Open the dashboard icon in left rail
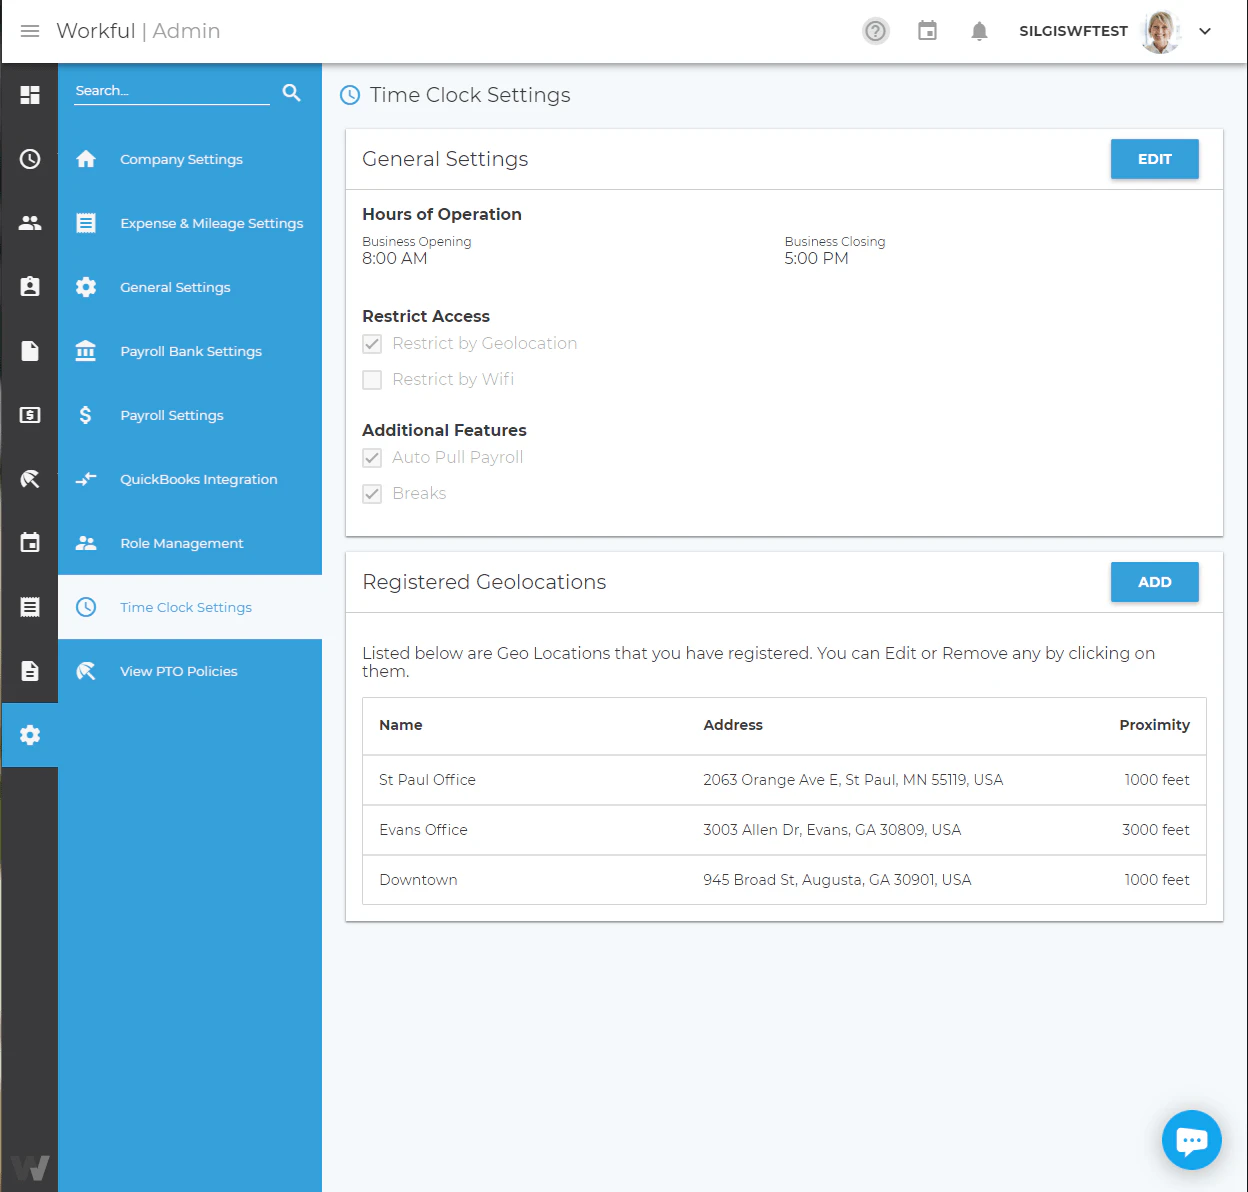1248x1192 pixels. click(30, 95)
